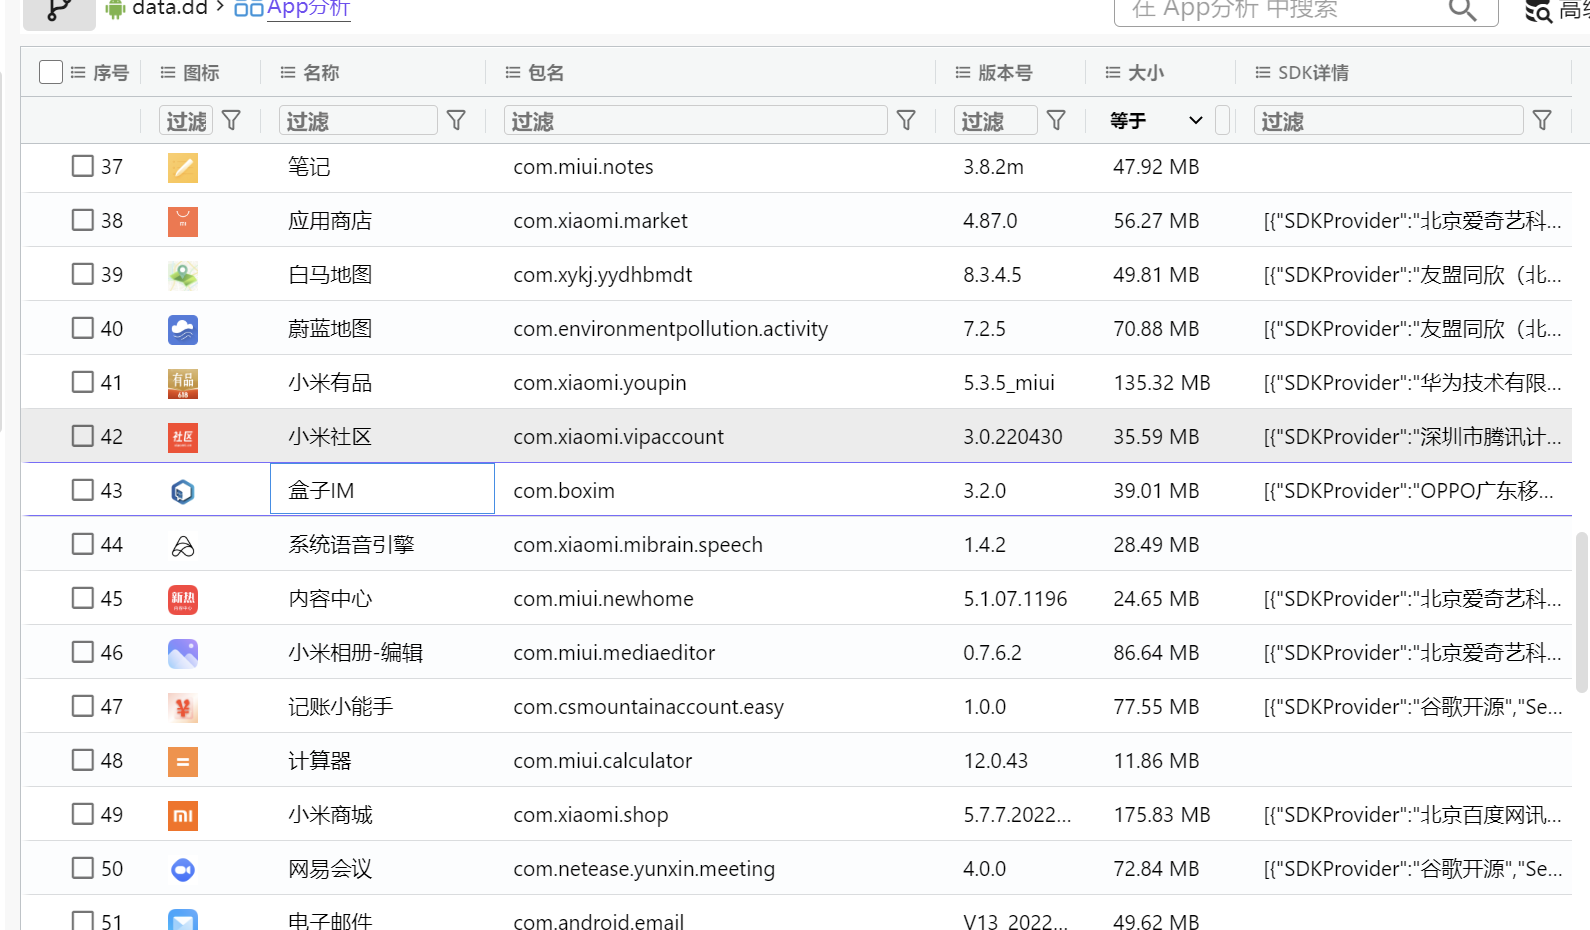The height and width of the screenshot is (930, 1590).
Task: Click package name com.xiaomi.vipaccount
Action: point(619,437)
